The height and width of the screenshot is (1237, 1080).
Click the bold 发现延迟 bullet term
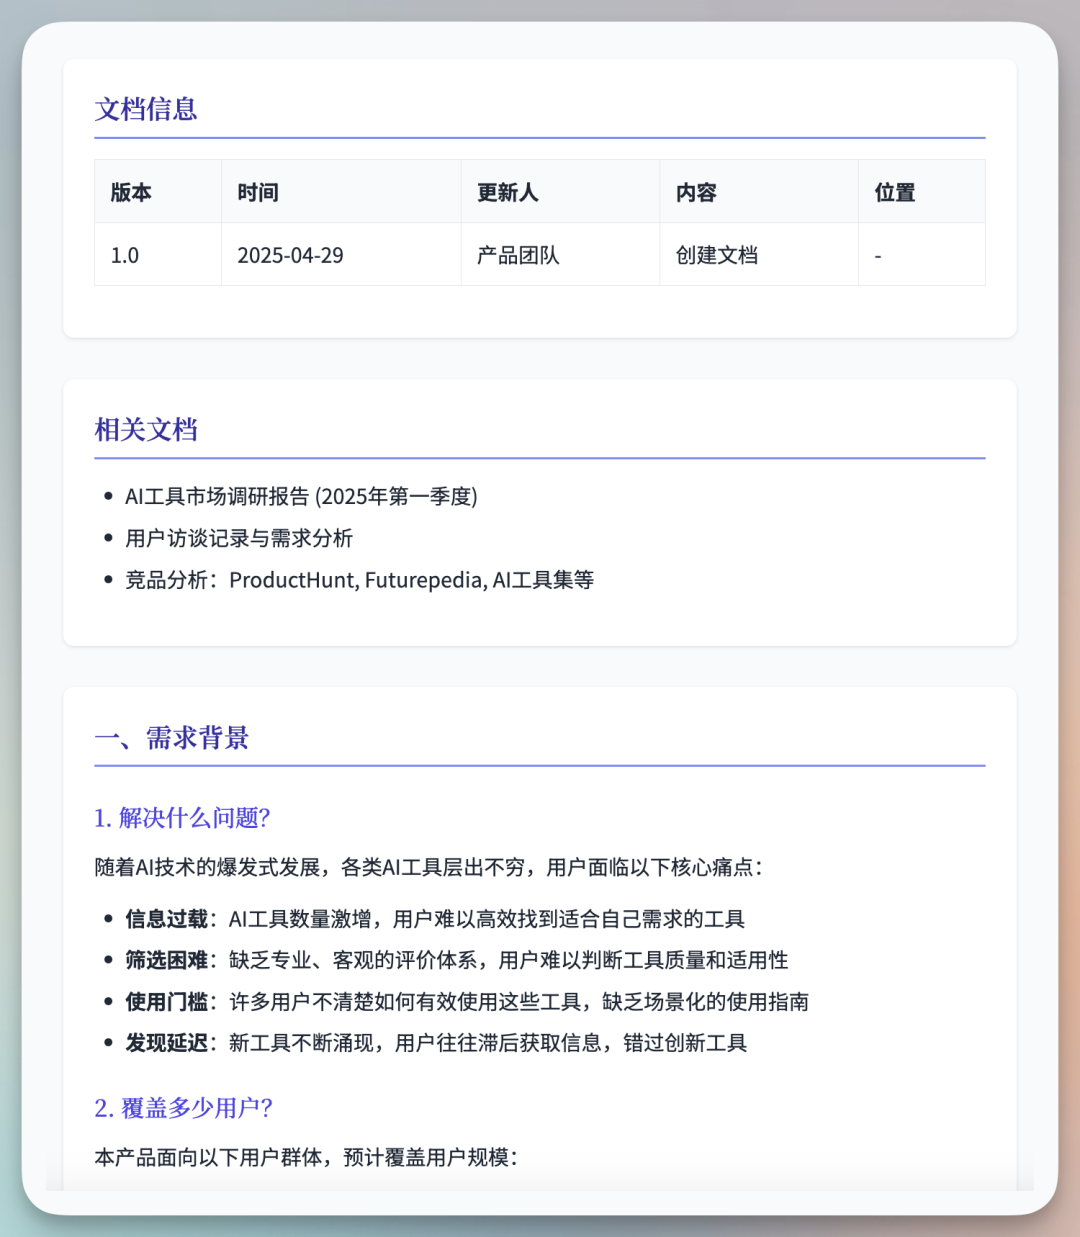click(166, 1043)
